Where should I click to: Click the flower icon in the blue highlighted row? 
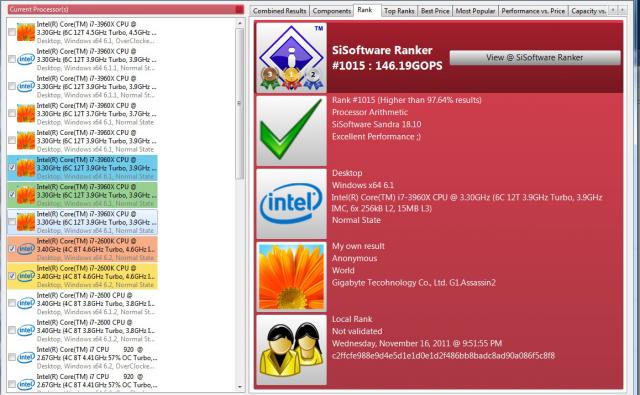point(26,168)
